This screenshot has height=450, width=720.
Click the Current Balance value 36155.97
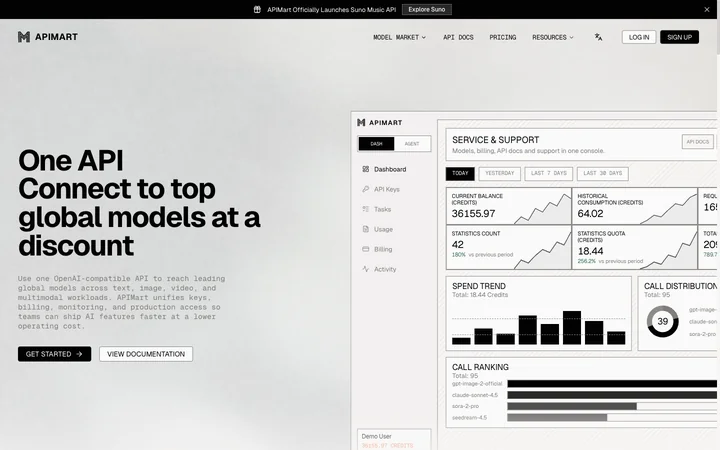click(473, 214)
